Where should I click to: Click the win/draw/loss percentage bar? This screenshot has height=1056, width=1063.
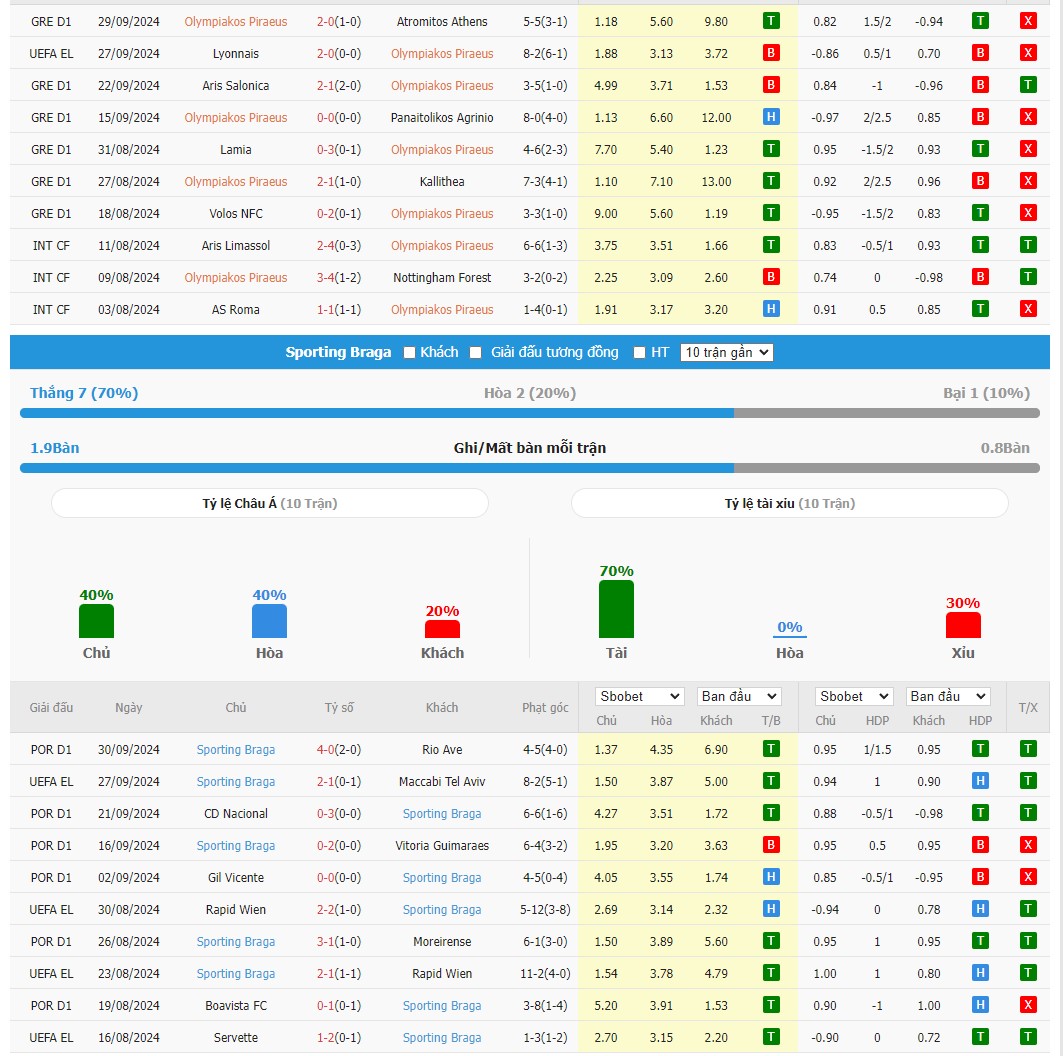coord(530,413)
